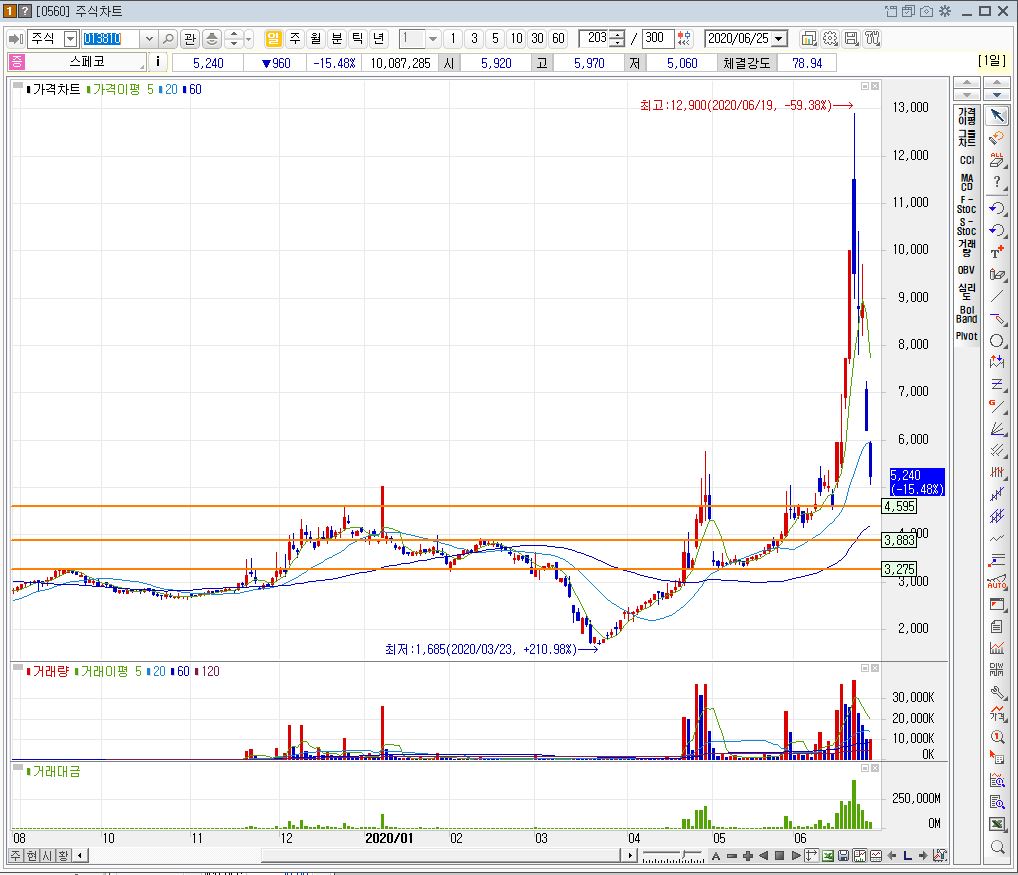Export chart data to Excel
1018x875 pixels.
coord(828,856)
